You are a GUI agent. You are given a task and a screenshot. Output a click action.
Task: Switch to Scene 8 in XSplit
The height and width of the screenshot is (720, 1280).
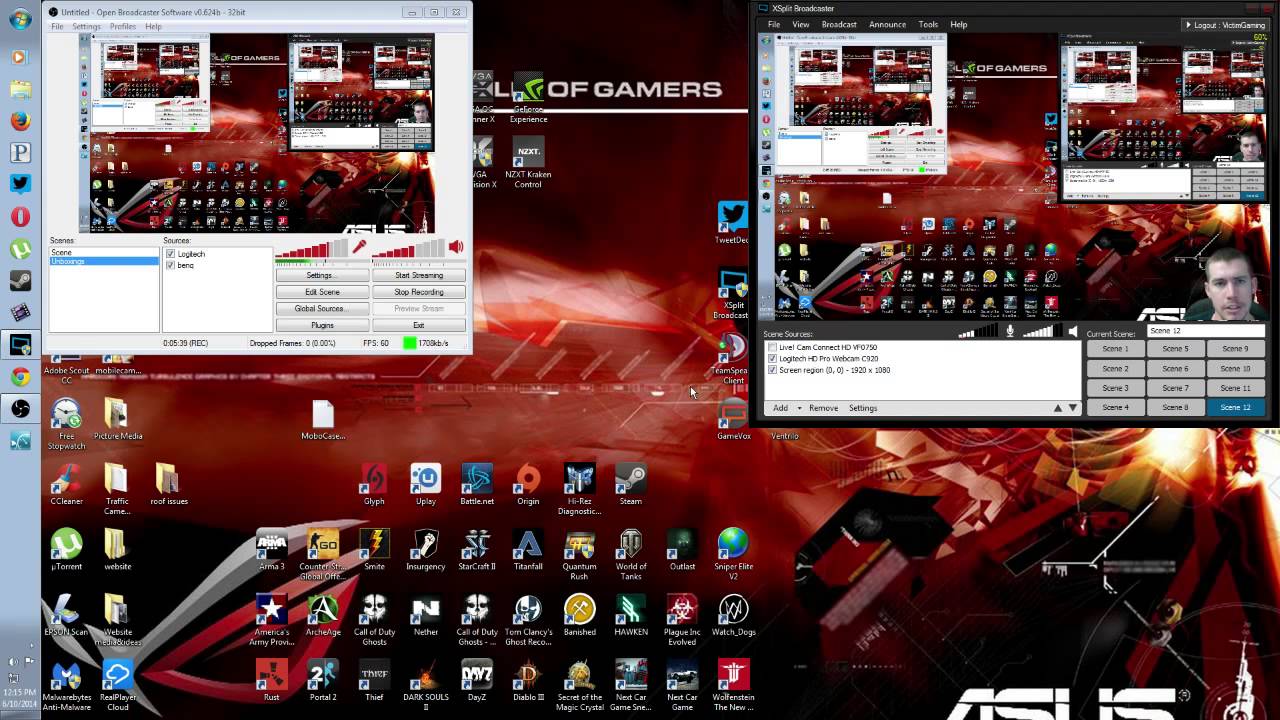tap(1175, 407)
